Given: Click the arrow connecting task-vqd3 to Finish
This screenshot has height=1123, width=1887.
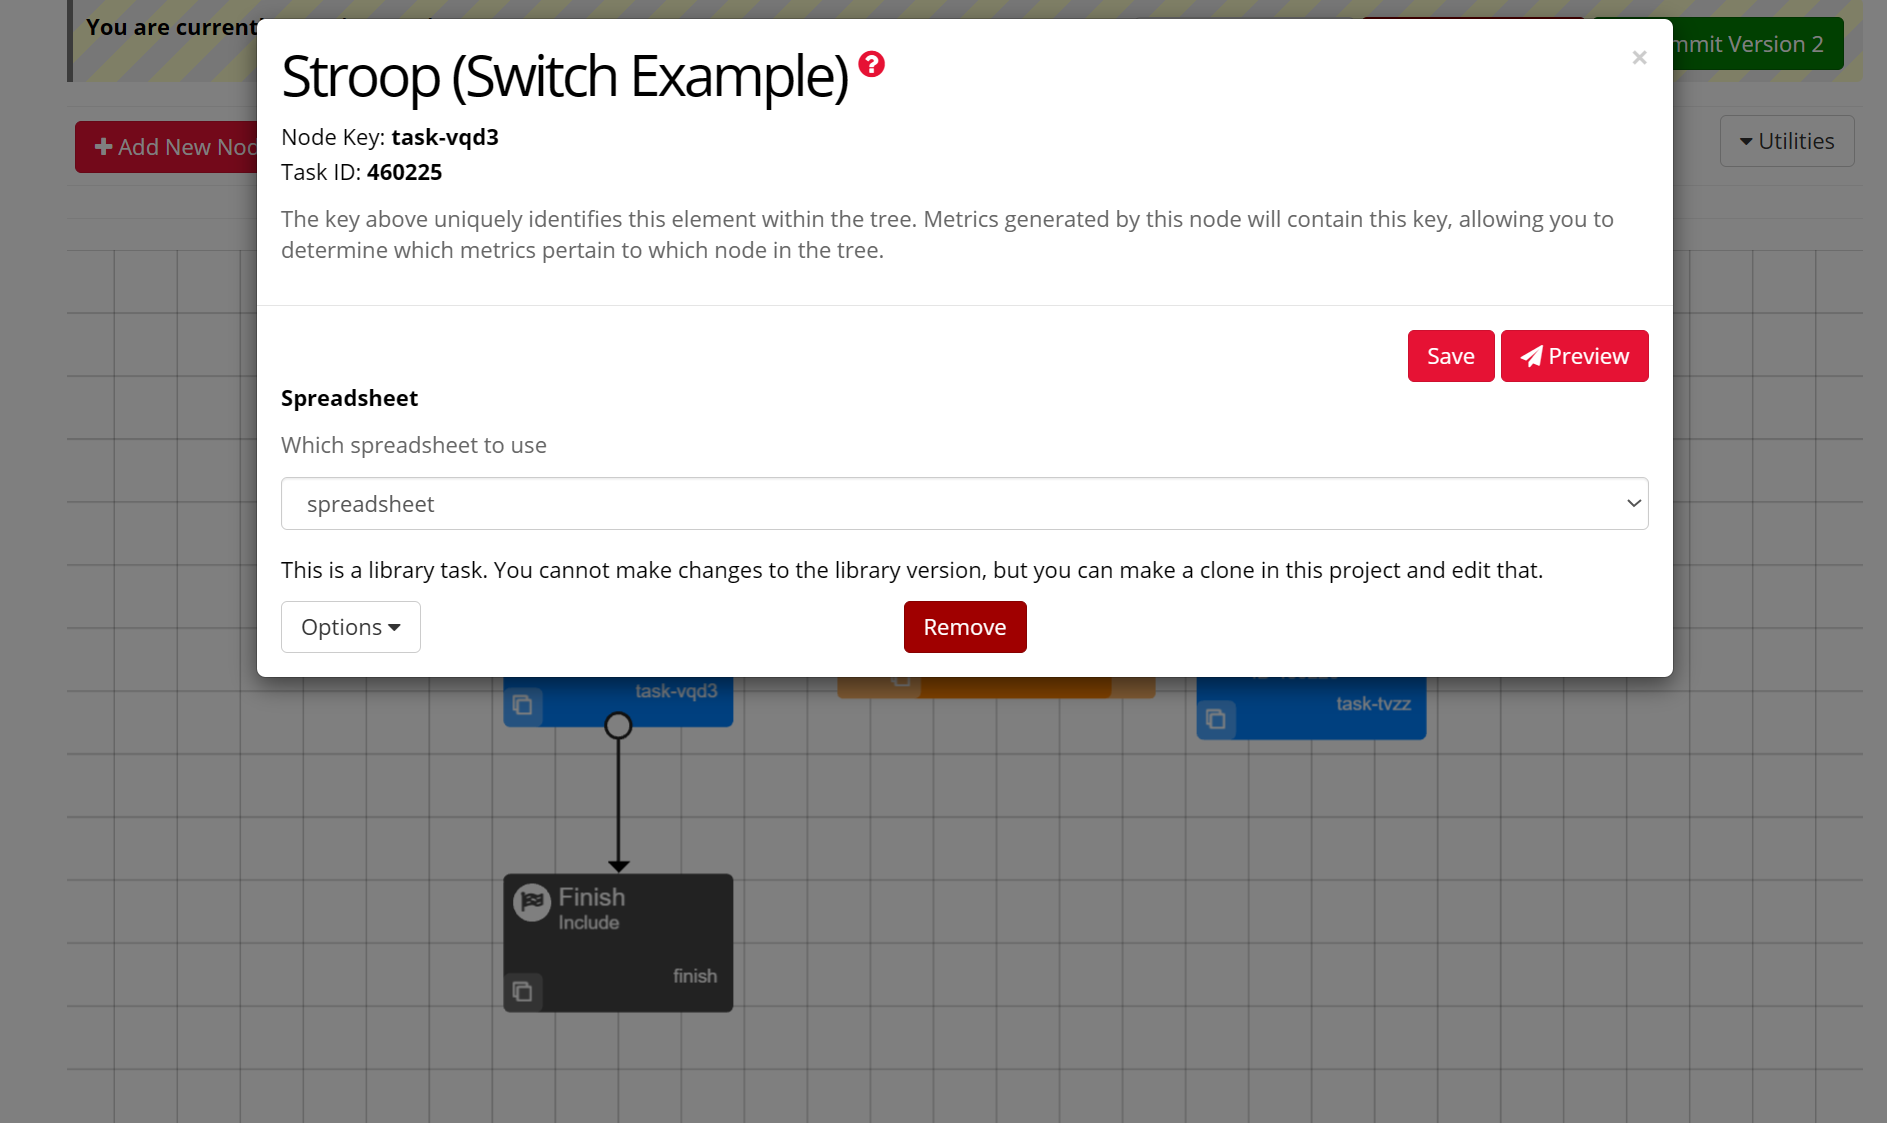Looking at the screenshot, I should click(x=618, y=800).
